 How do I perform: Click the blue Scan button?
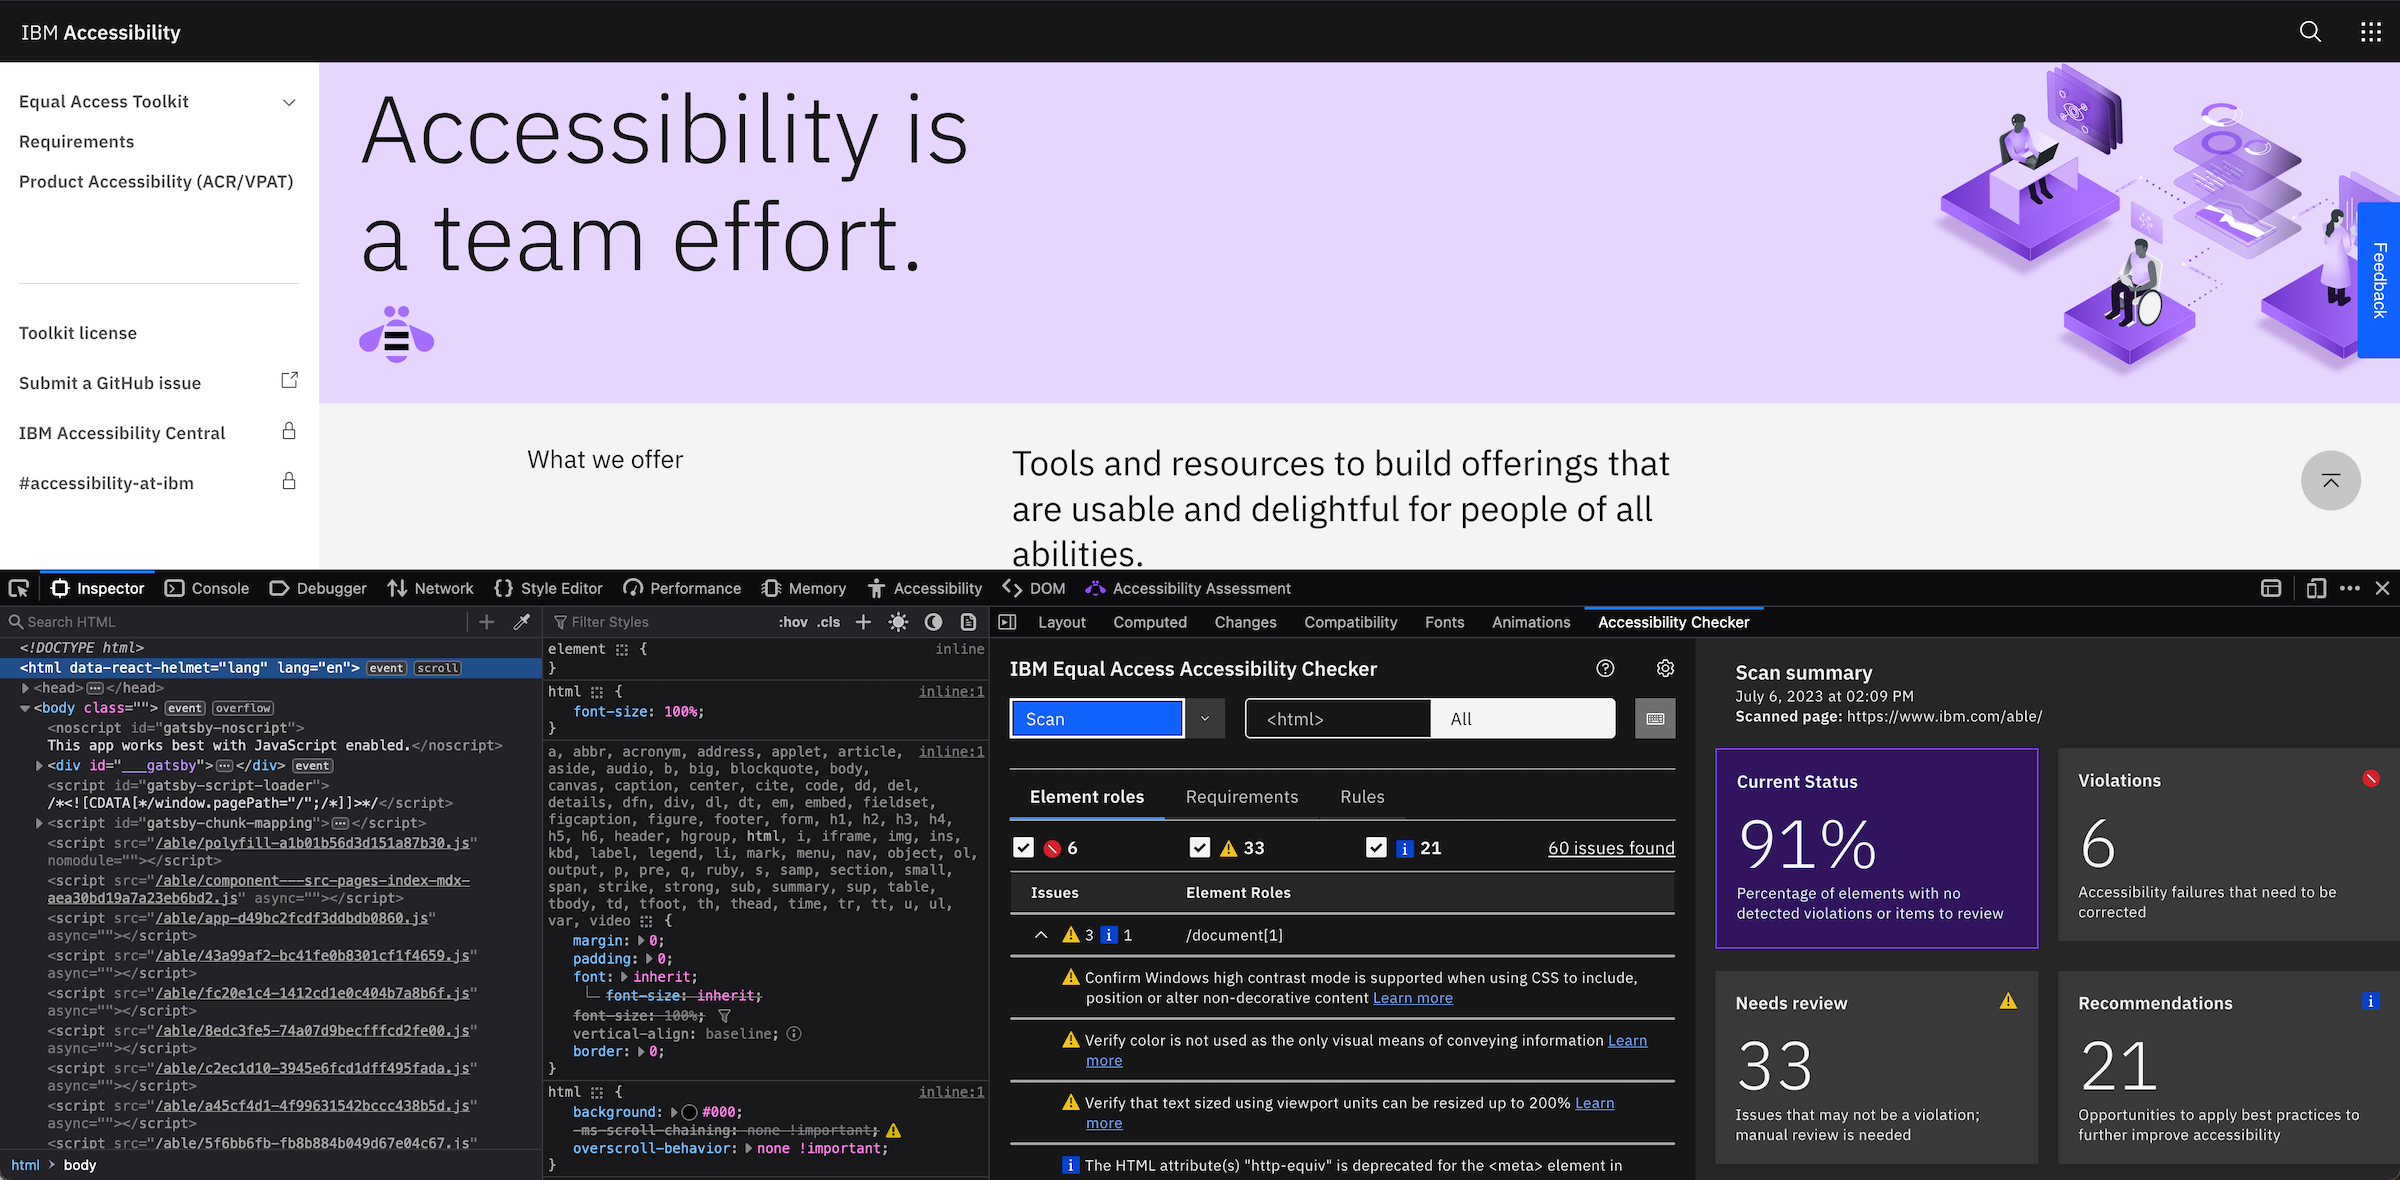click(x=1097, y=718)
